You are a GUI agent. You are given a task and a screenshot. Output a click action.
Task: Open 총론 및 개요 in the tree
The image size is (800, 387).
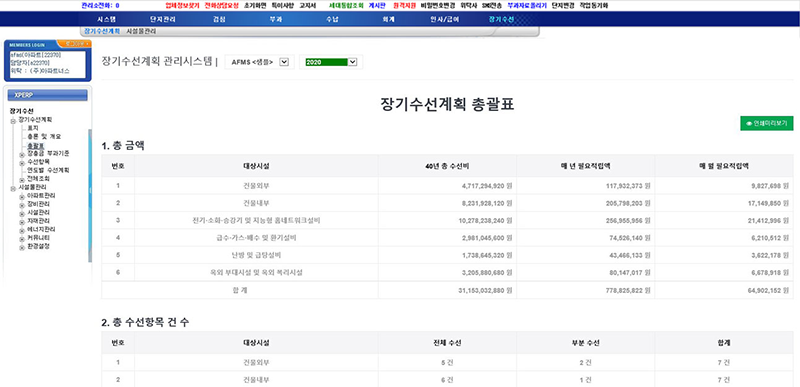44,136
